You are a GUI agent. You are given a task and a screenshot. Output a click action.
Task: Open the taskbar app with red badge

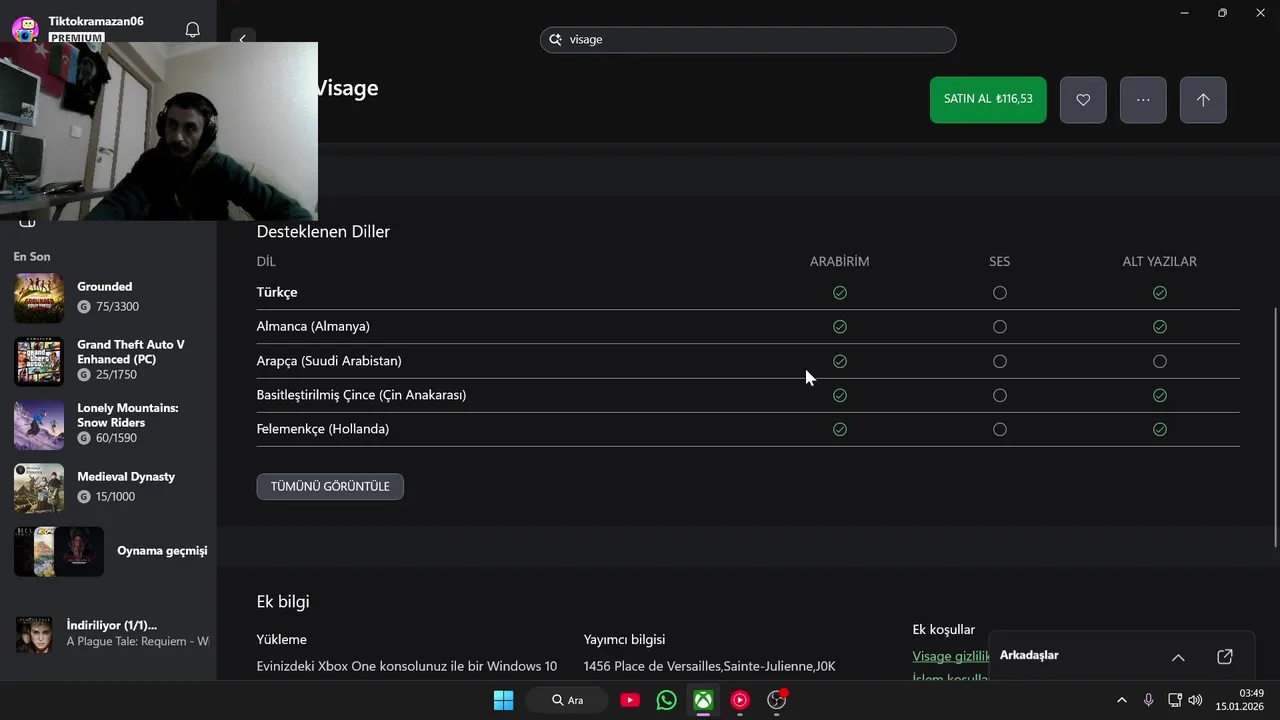click(x=777, y=700)
